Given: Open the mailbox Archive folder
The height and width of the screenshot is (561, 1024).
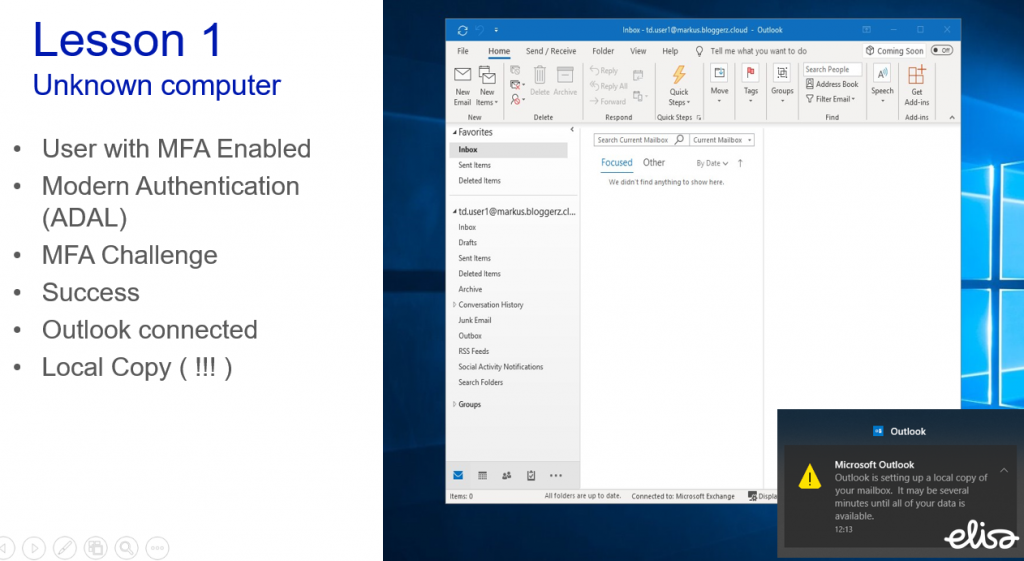Looking at the screenshot, I should tap(470, 289).
